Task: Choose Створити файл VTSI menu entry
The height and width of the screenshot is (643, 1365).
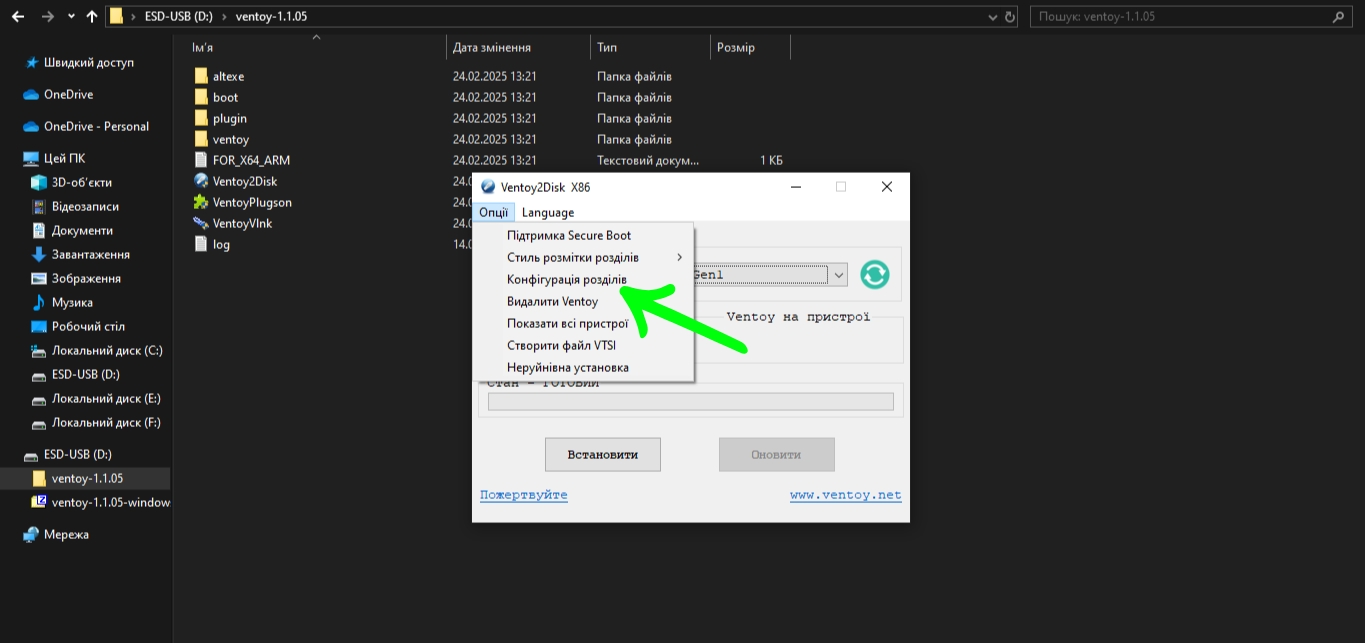Action: tap(583, 345)
